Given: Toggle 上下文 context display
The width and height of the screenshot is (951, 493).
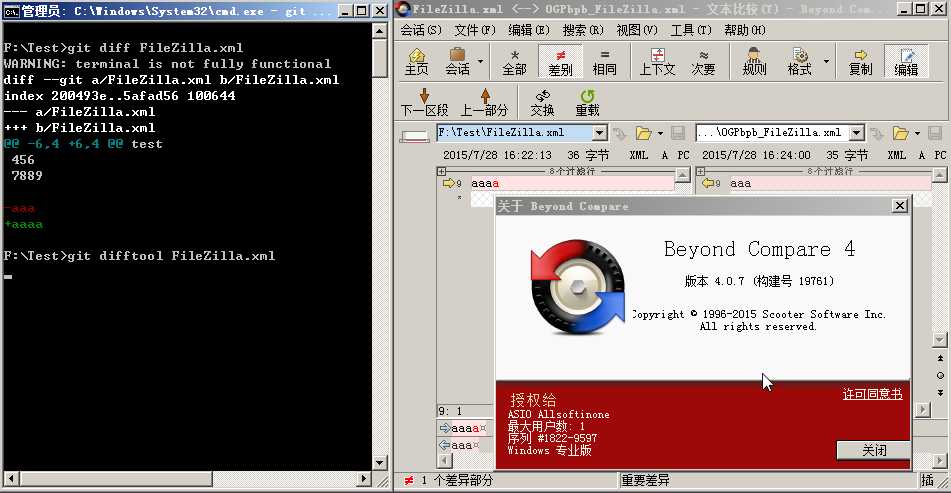Looking at the screenshot, I should (x=657, y=61).
